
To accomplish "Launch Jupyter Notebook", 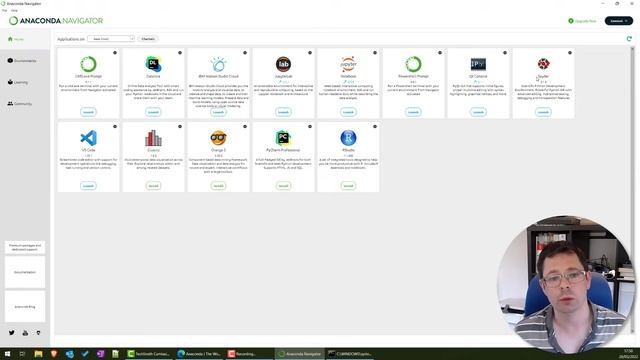I will pyautogui.click(x=348, y=112).
